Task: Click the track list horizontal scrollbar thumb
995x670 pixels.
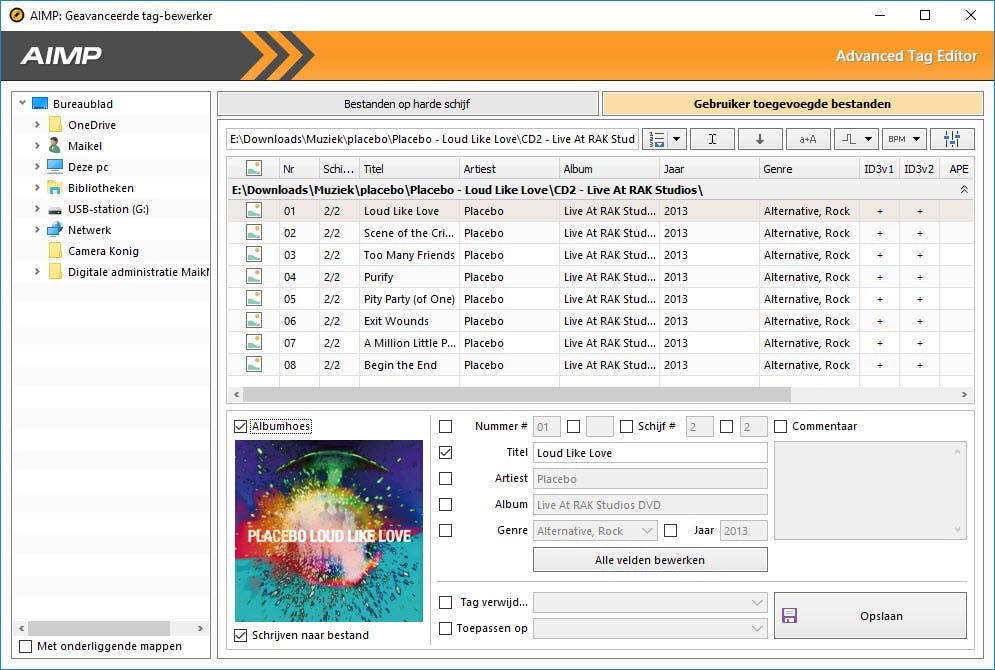Action: pos(517,395)
